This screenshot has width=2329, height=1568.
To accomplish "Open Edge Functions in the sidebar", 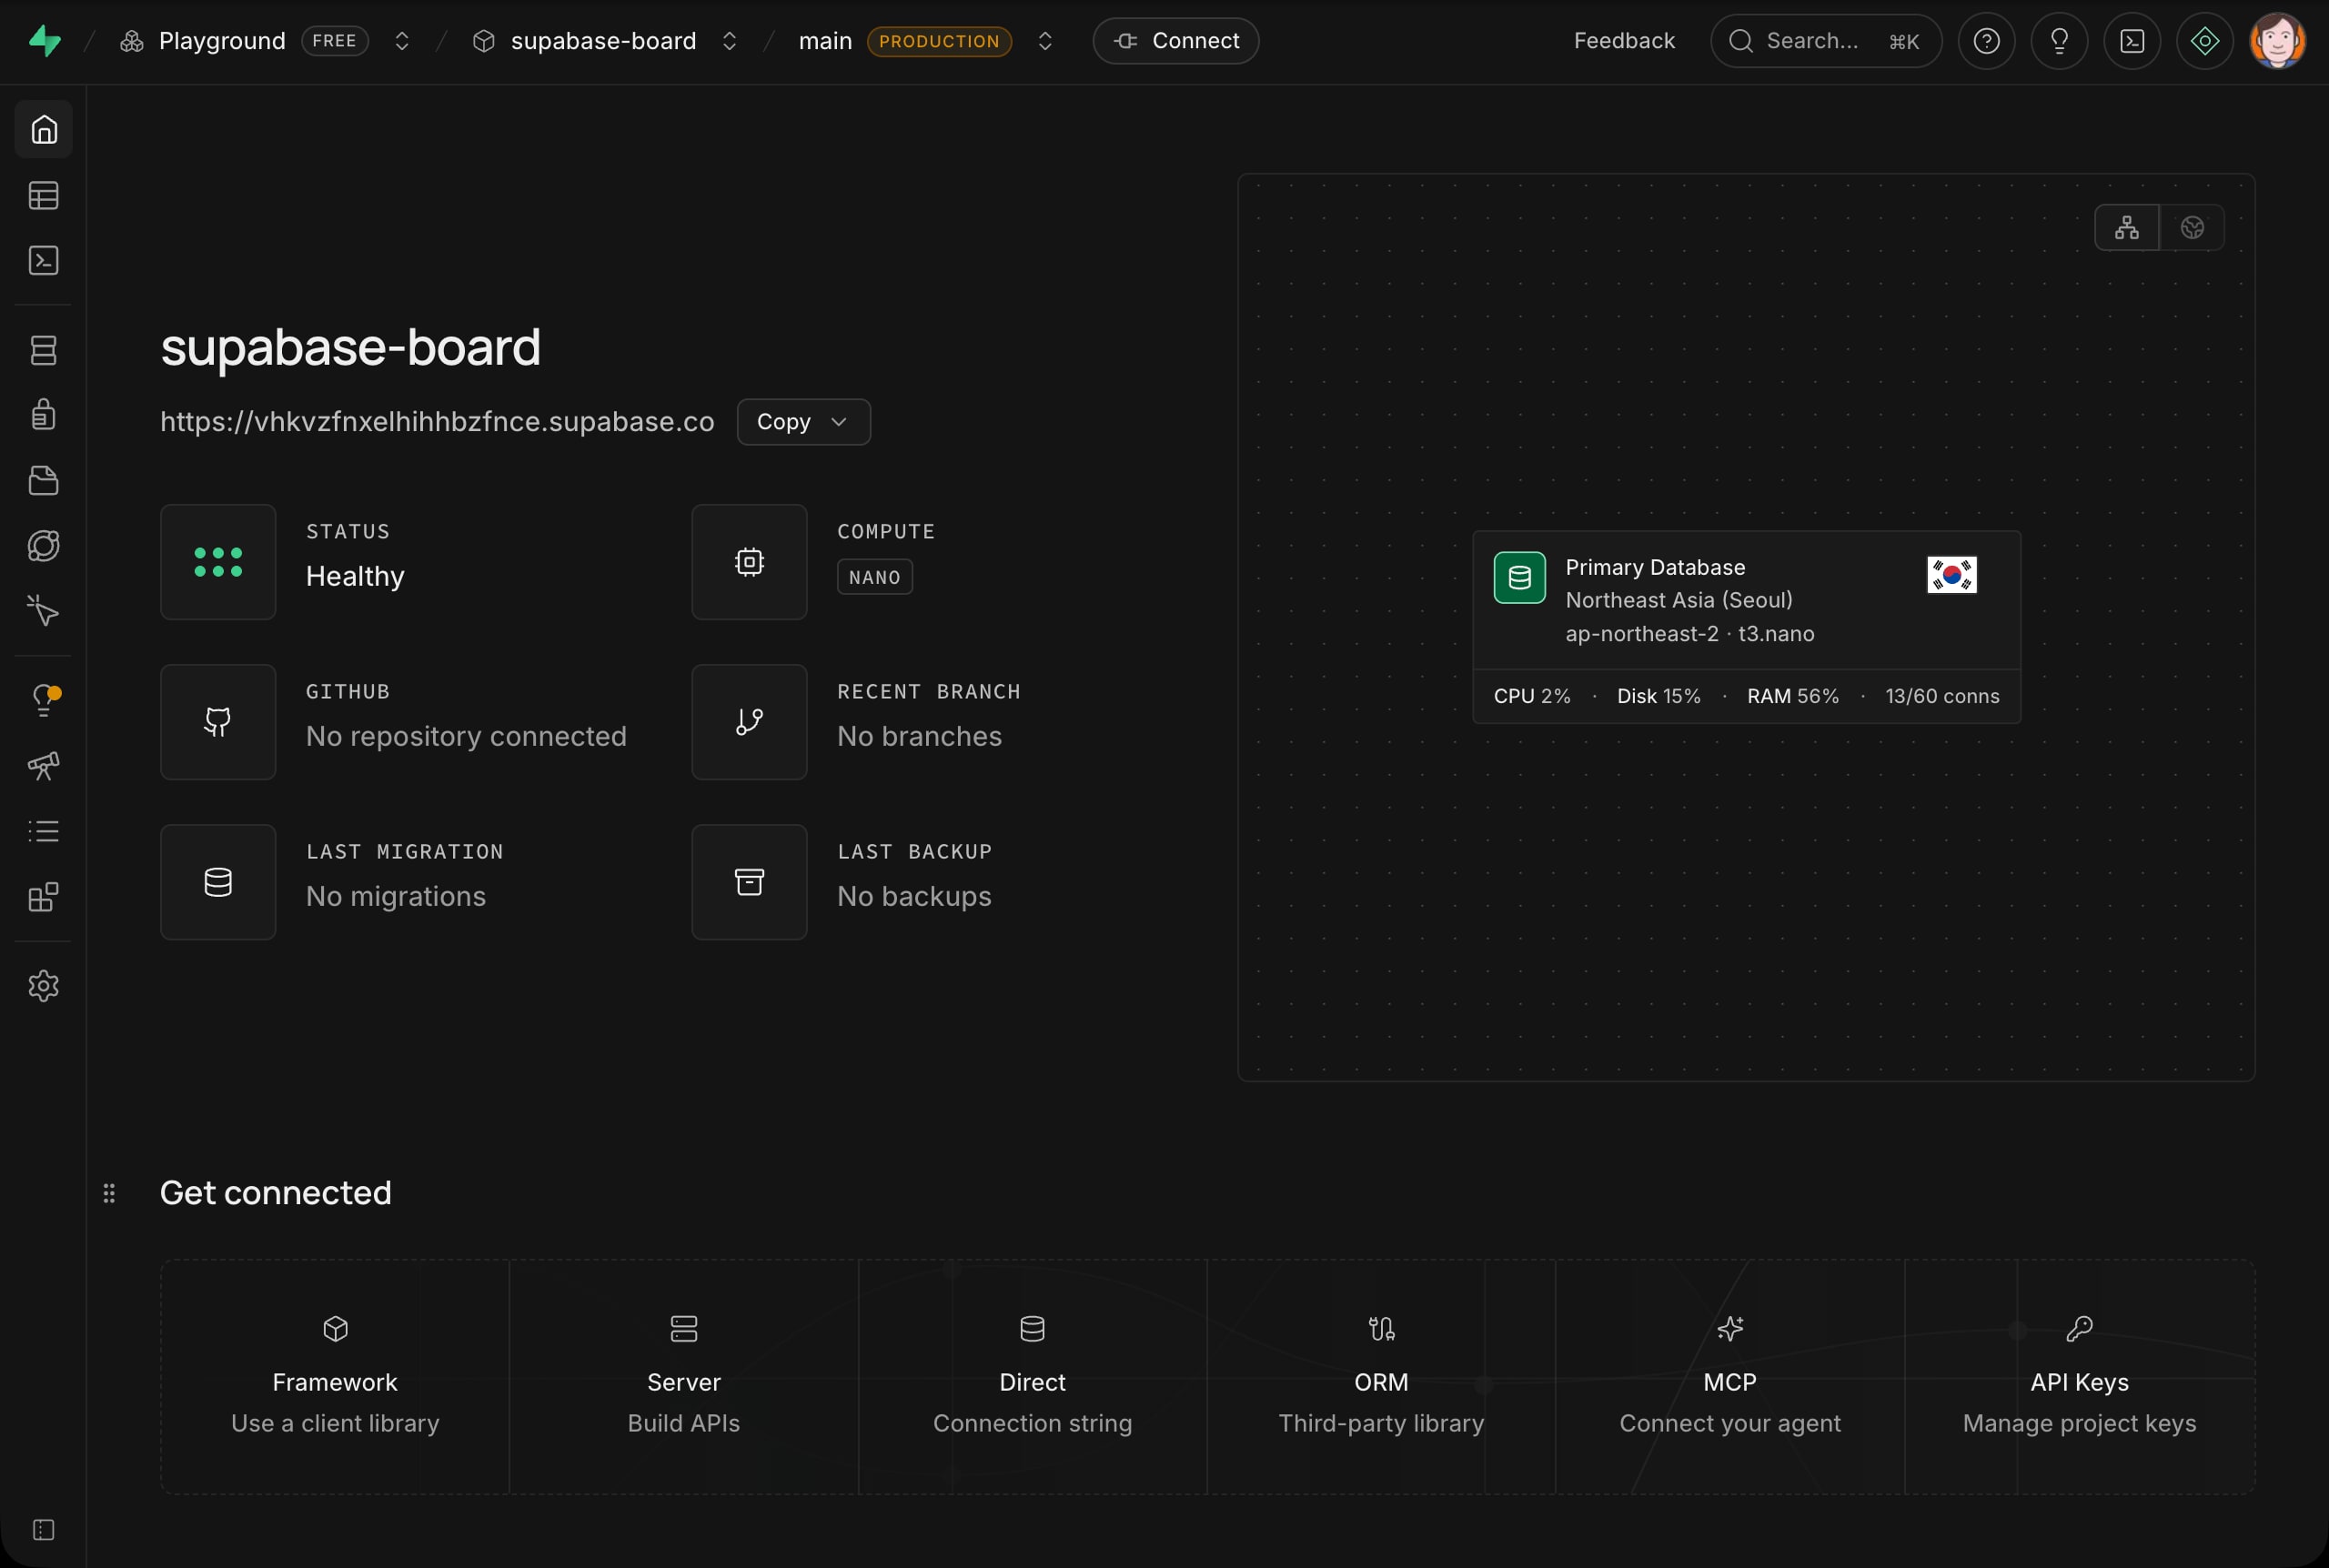I will tap(44, 545).
